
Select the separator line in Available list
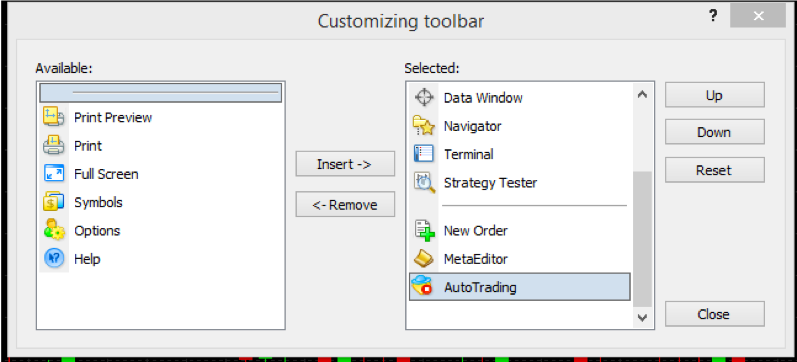(x=161, y=93)
